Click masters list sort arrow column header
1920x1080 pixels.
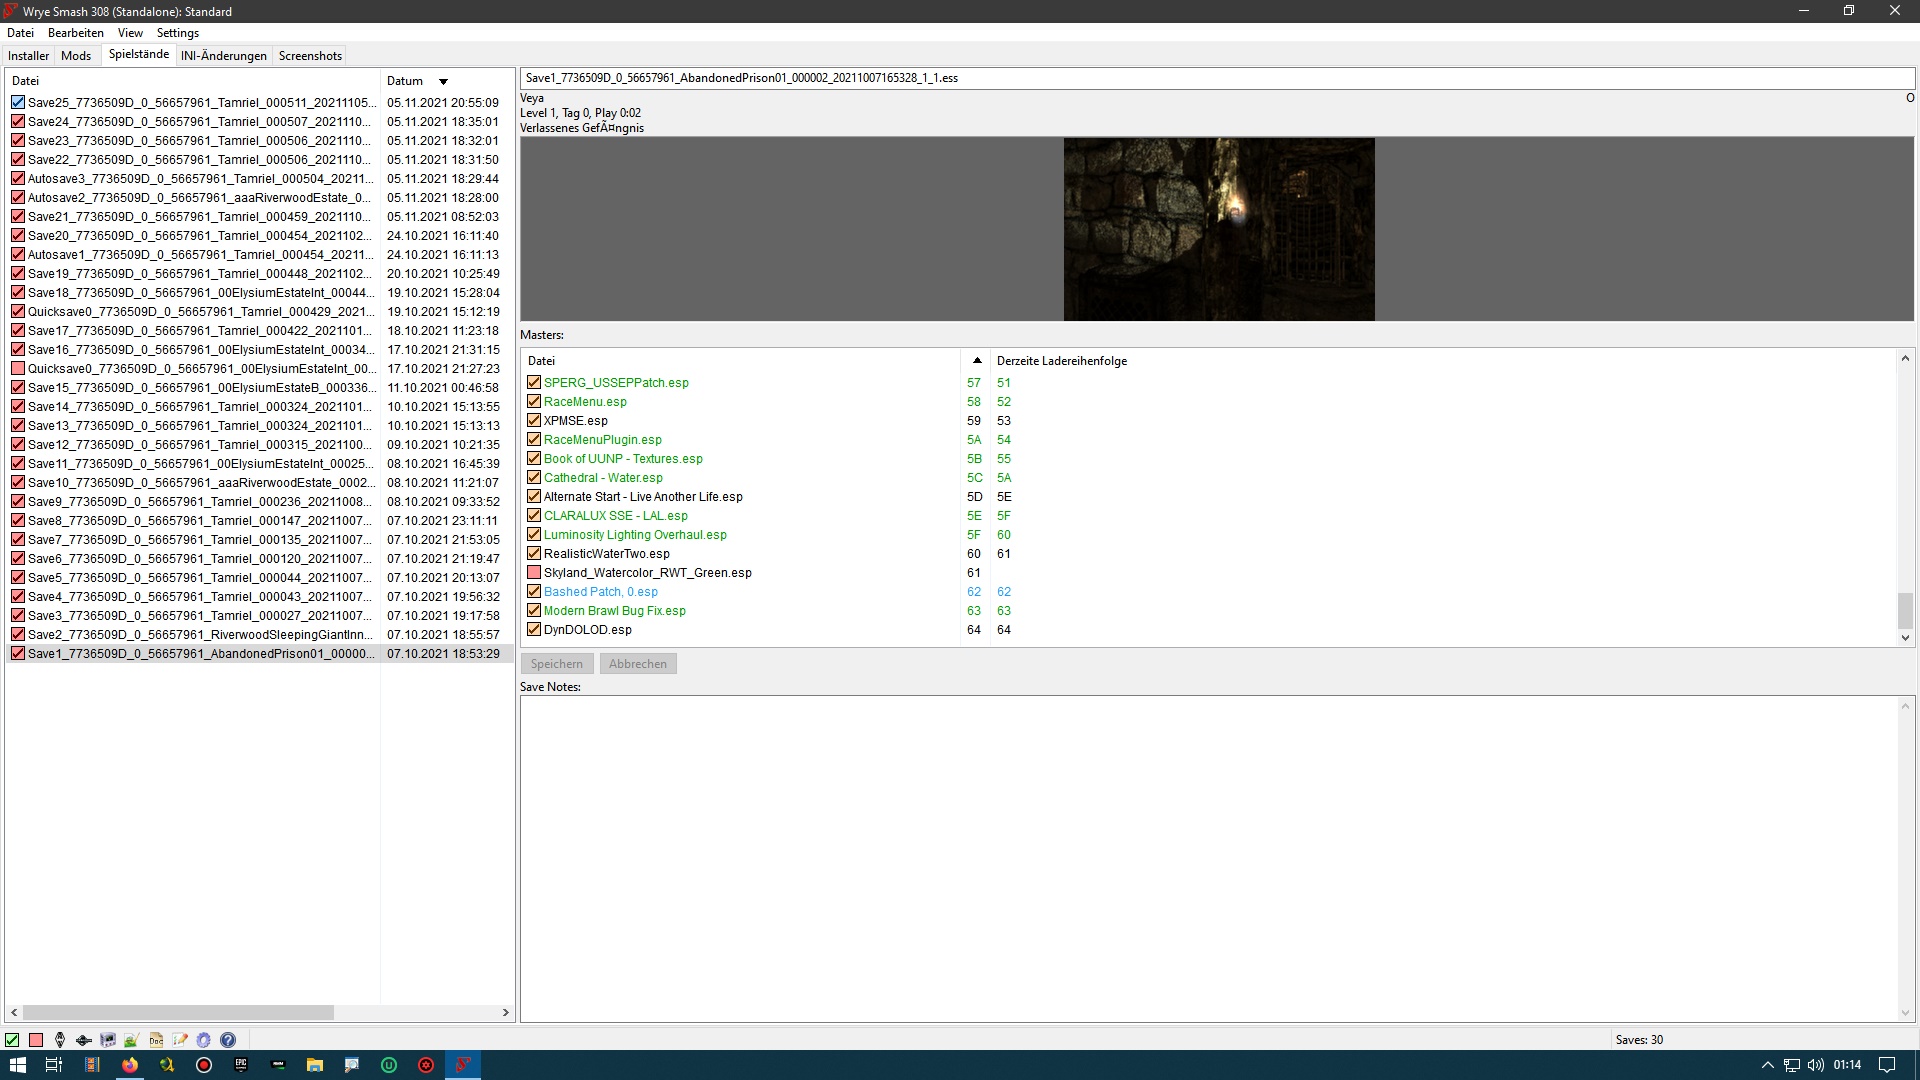tap(976, 361)
